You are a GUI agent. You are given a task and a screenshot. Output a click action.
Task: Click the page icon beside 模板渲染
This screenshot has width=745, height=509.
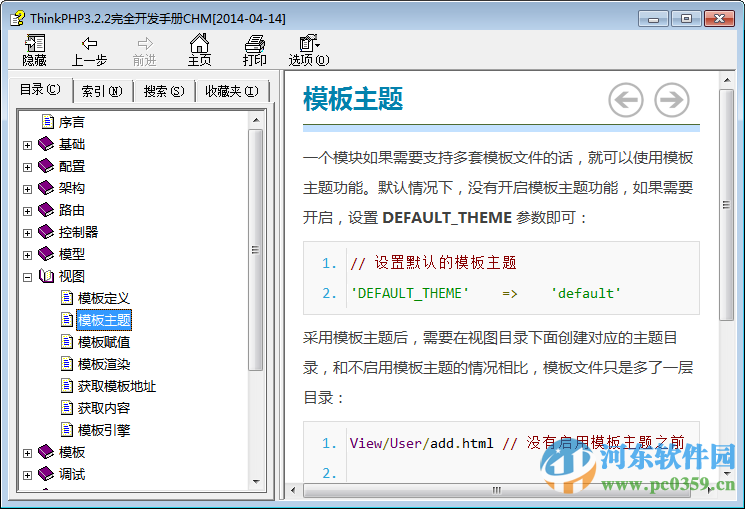point(67,364)
